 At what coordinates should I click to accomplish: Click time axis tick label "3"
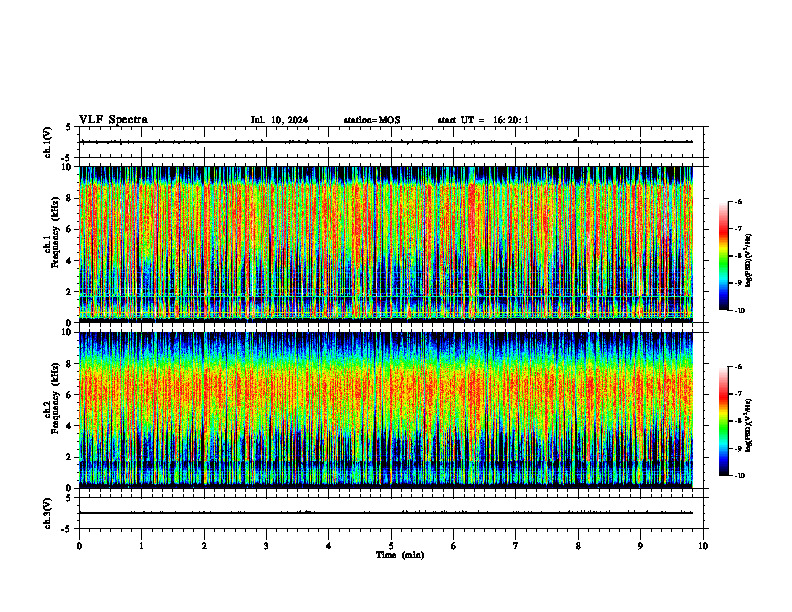pos(266,546)
